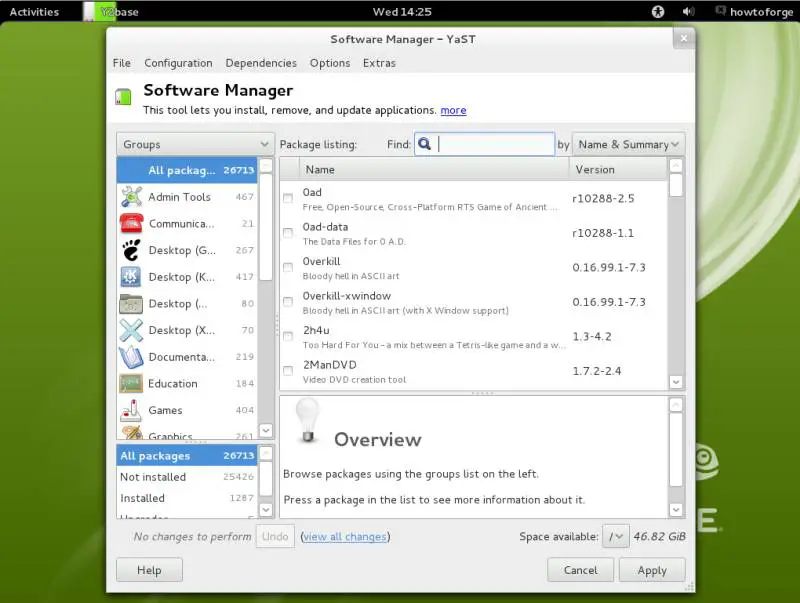Close the Software Manager window

click(684, 38)
